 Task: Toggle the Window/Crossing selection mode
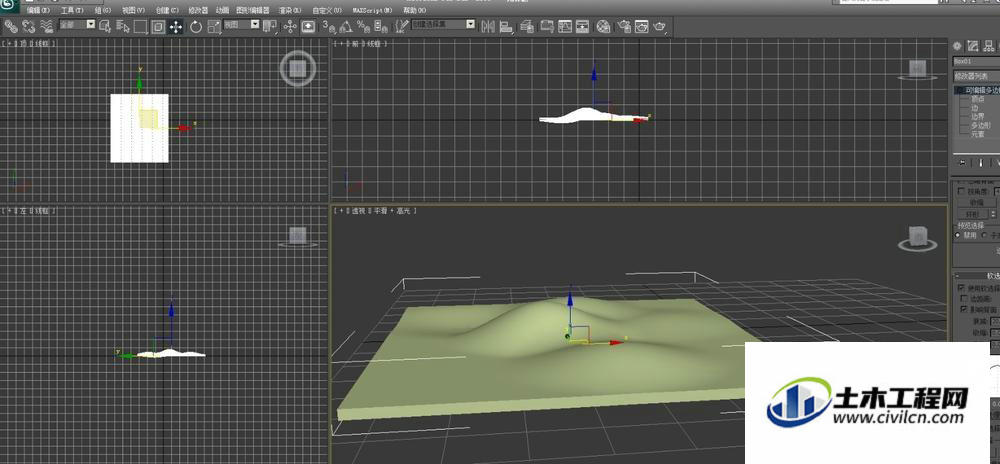click(x=158, y=26)
